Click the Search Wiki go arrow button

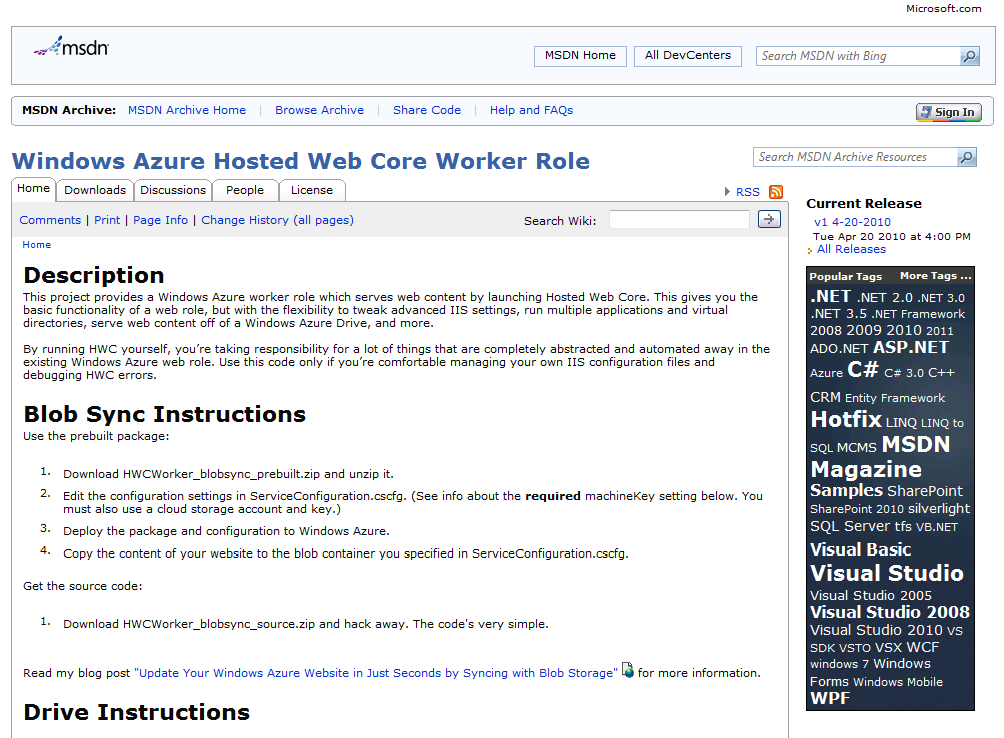click(769, 220)
